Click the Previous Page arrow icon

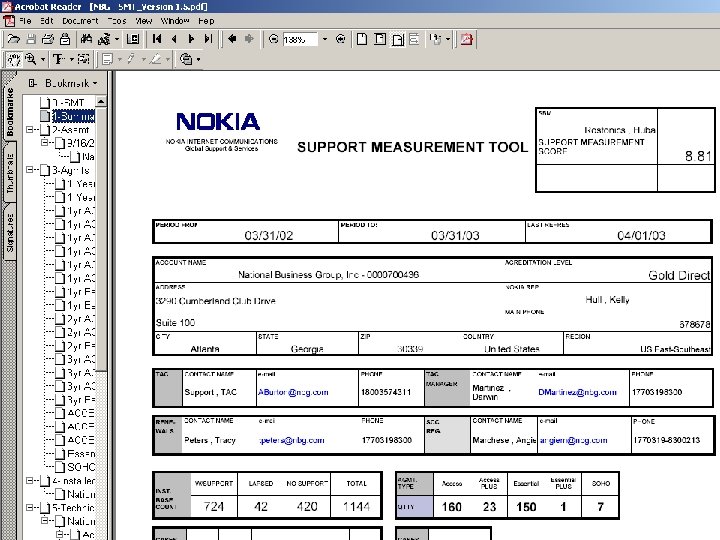[x=174, y=39]
